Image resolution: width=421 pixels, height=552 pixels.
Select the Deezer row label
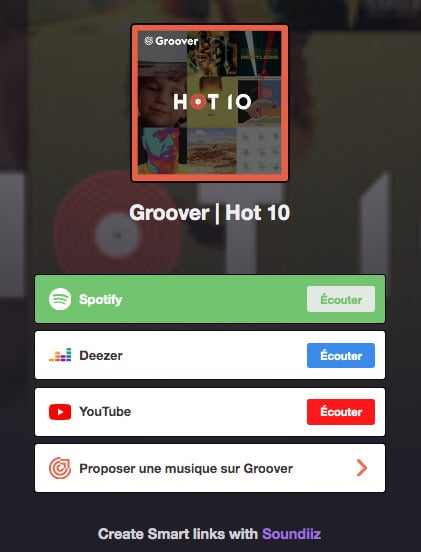(x=101, y=355)
